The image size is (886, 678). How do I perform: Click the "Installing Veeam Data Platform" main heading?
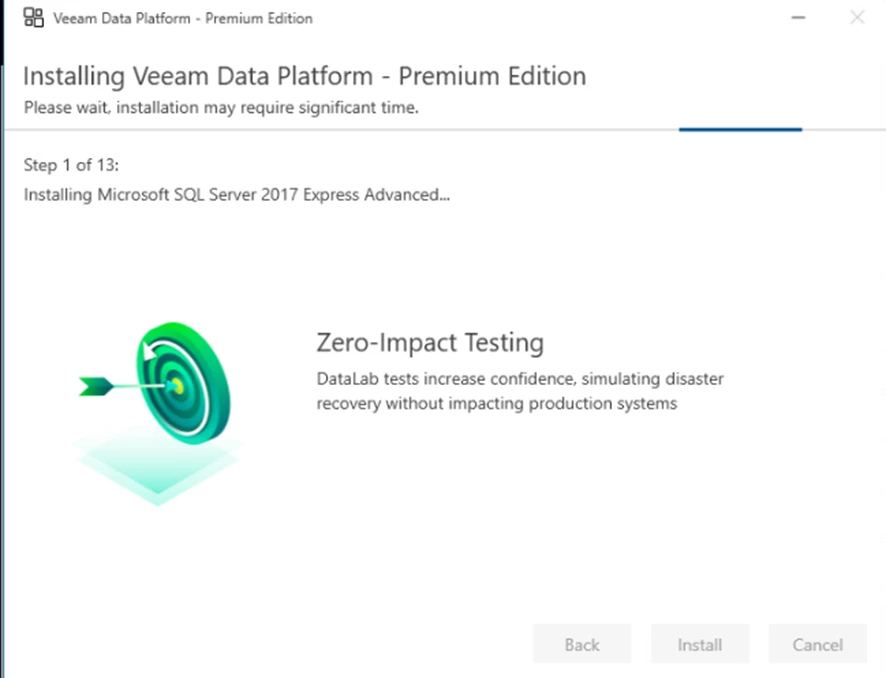(304, 76)
